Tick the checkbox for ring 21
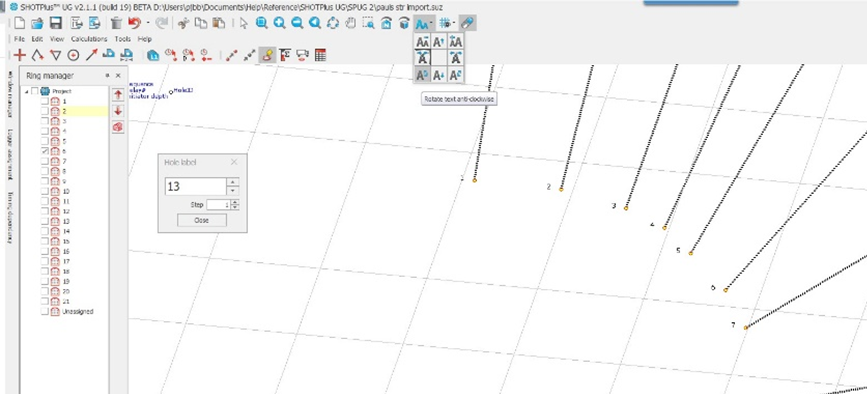 45,302
